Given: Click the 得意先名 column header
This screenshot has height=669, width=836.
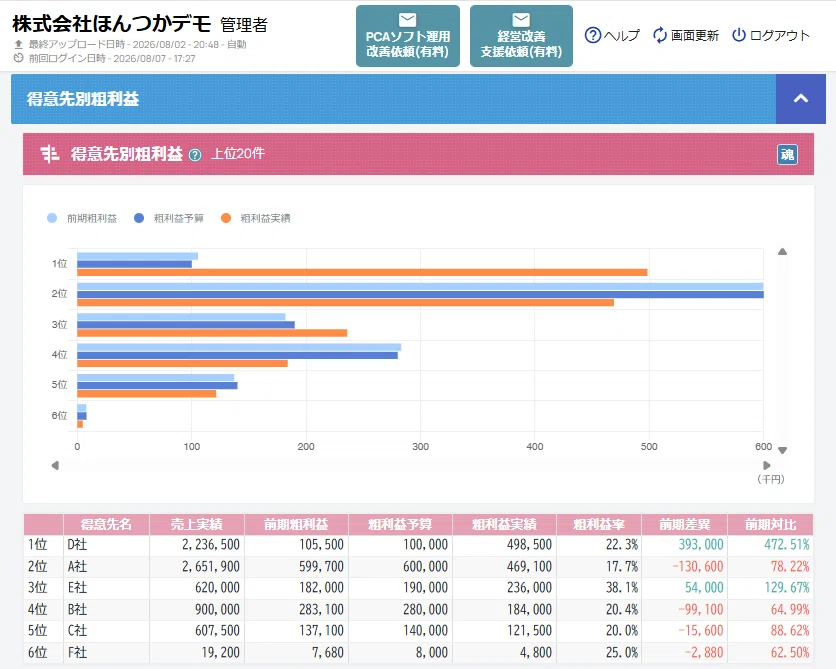Looking at the screenshot, I should 106,525.
